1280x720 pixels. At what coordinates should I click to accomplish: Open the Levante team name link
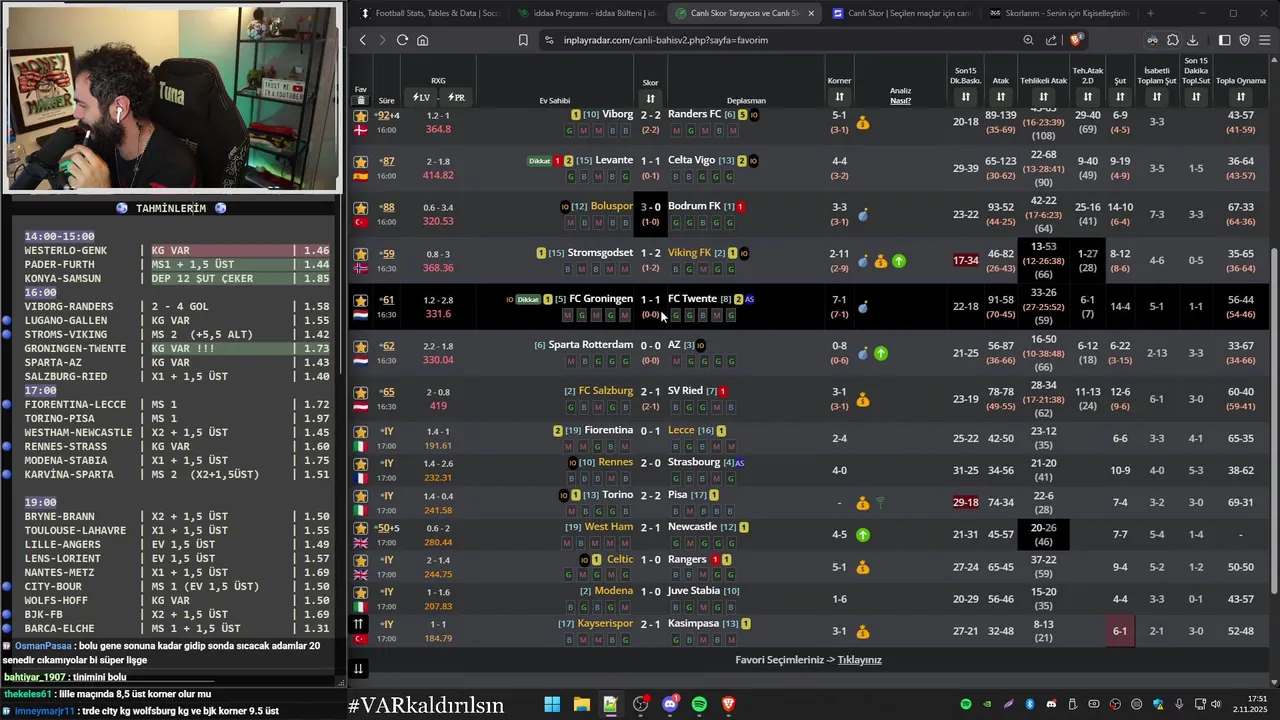[614, 160]
